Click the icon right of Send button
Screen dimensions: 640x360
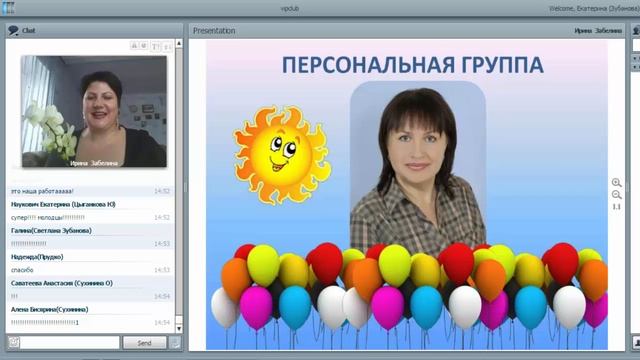[x=175, y=342]
